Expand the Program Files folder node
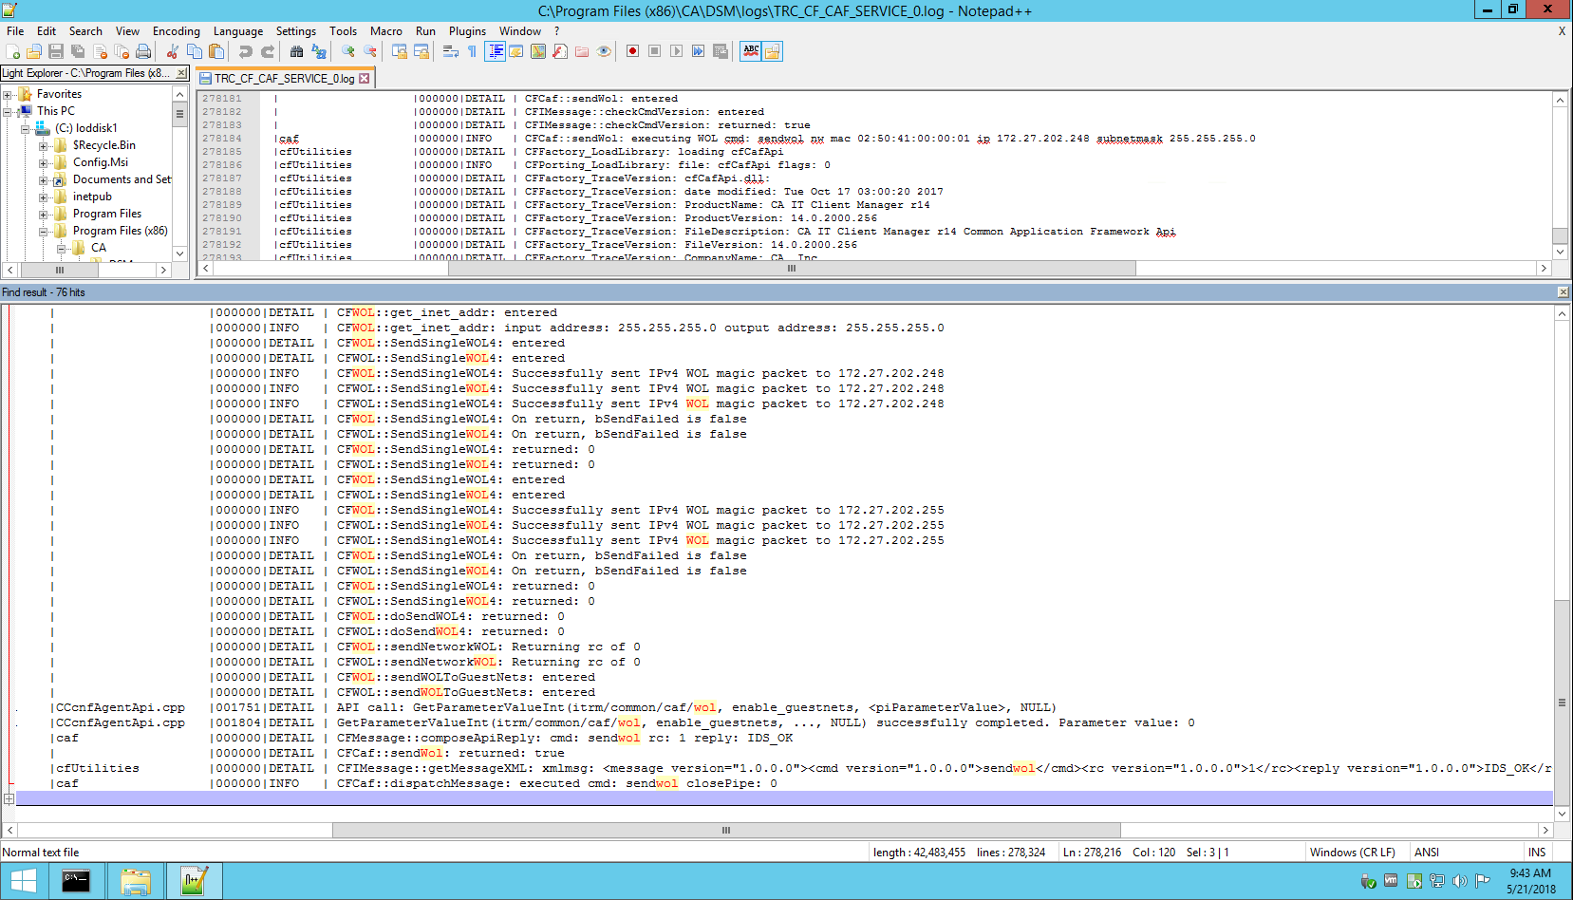Viewport: 1573px width, 900px height. pyautogui.click(x=43, y=214)
